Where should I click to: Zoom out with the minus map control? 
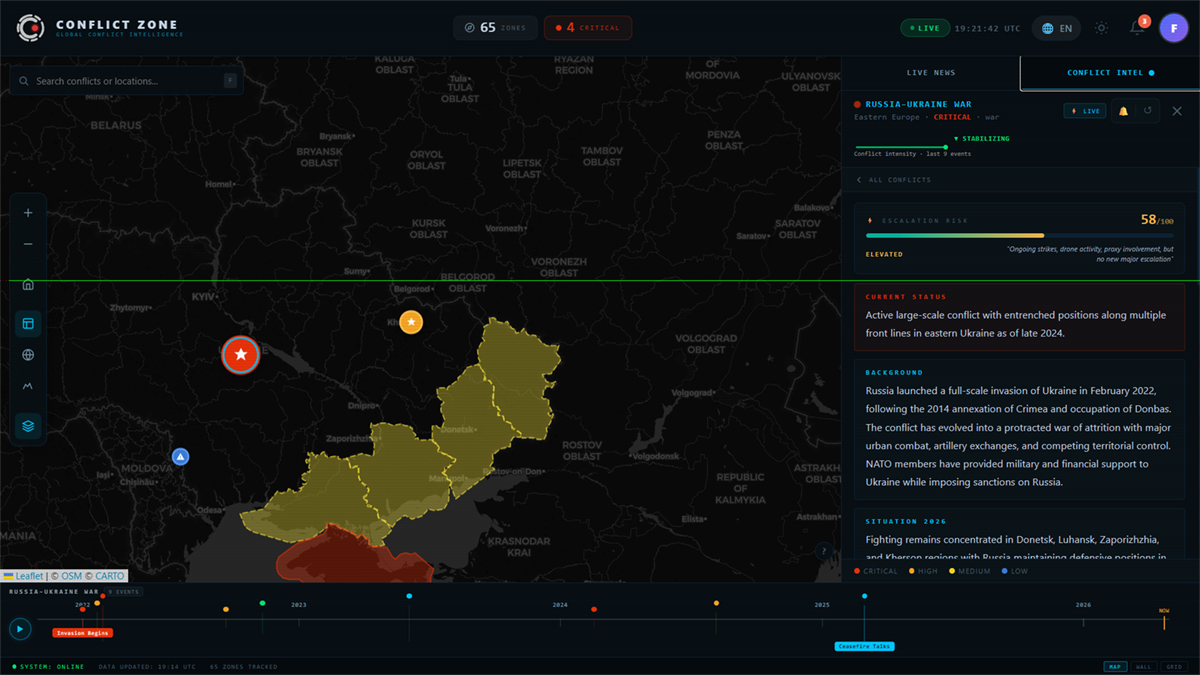point(28,244)
